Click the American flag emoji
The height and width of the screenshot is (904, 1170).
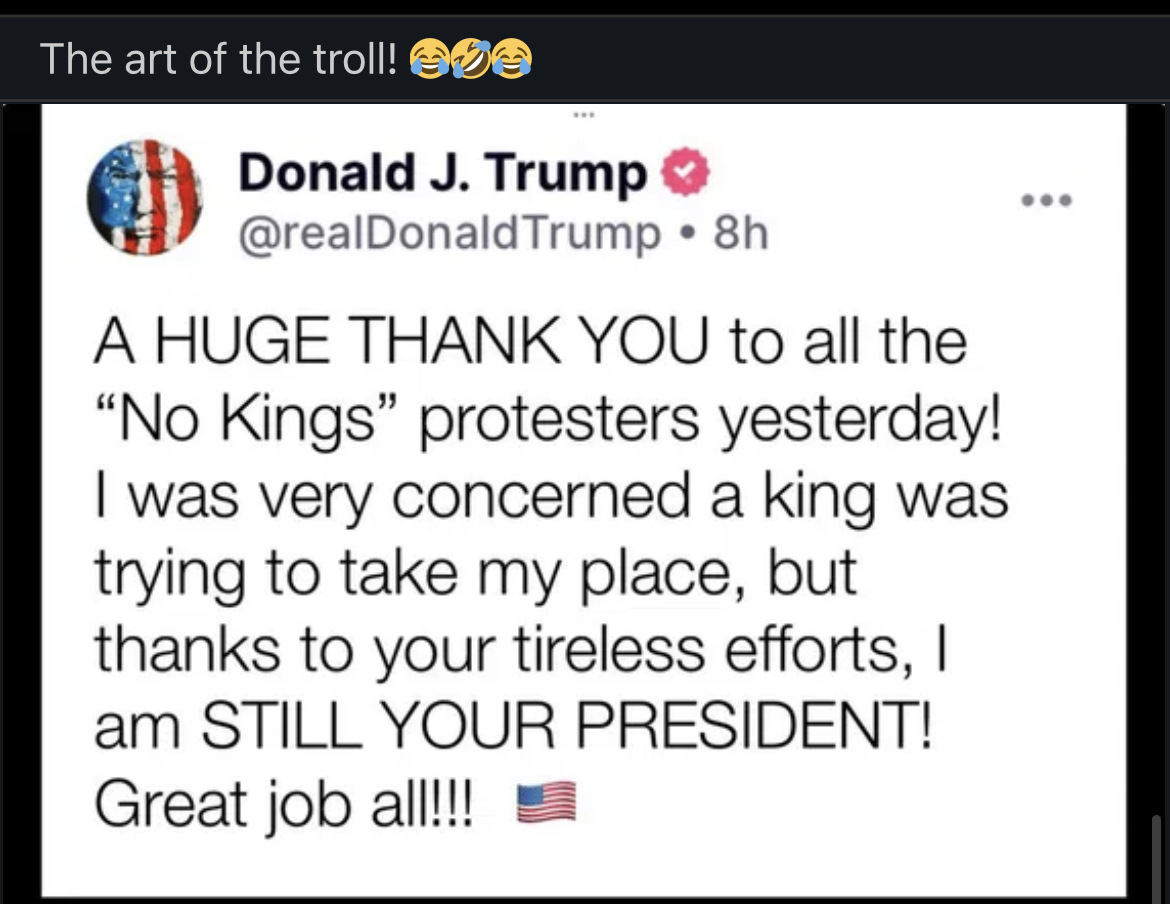pos(546,803)
